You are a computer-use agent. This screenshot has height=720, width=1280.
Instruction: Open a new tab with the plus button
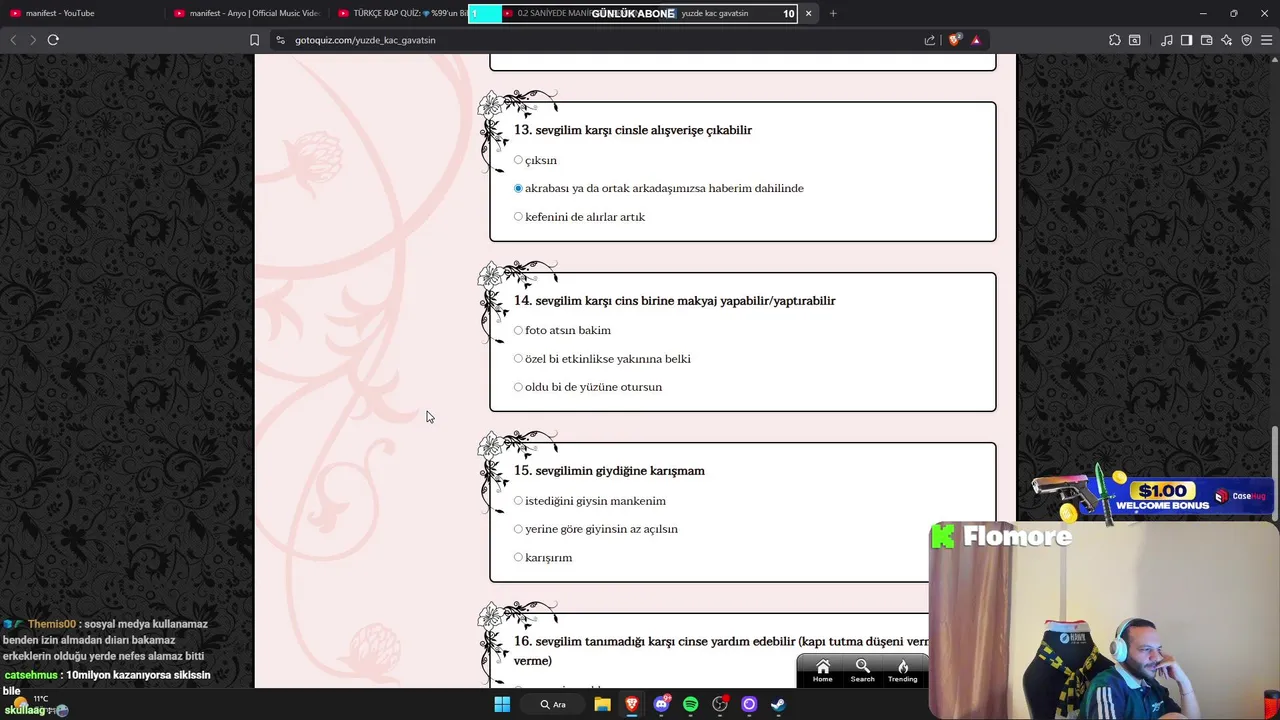point(833,13)
